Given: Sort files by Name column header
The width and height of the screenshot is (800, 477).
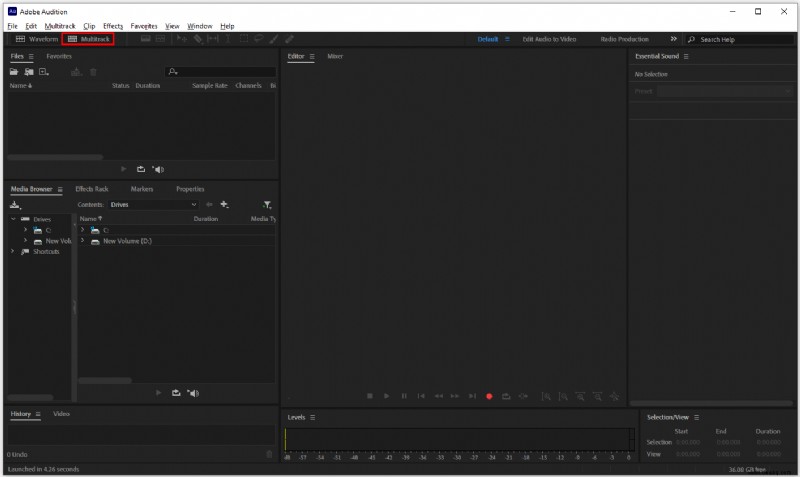Looking at the screenshot, I should 20,86.
